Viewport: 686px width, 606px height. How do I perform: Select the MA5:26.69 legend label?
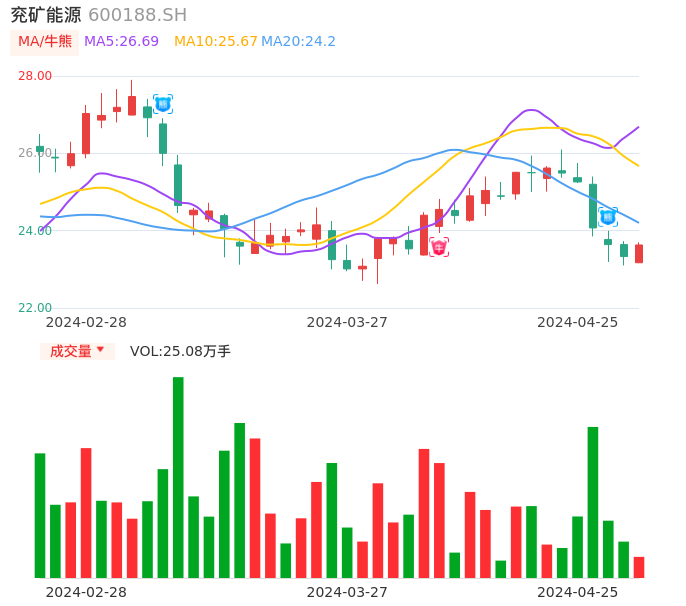point(121,41)
